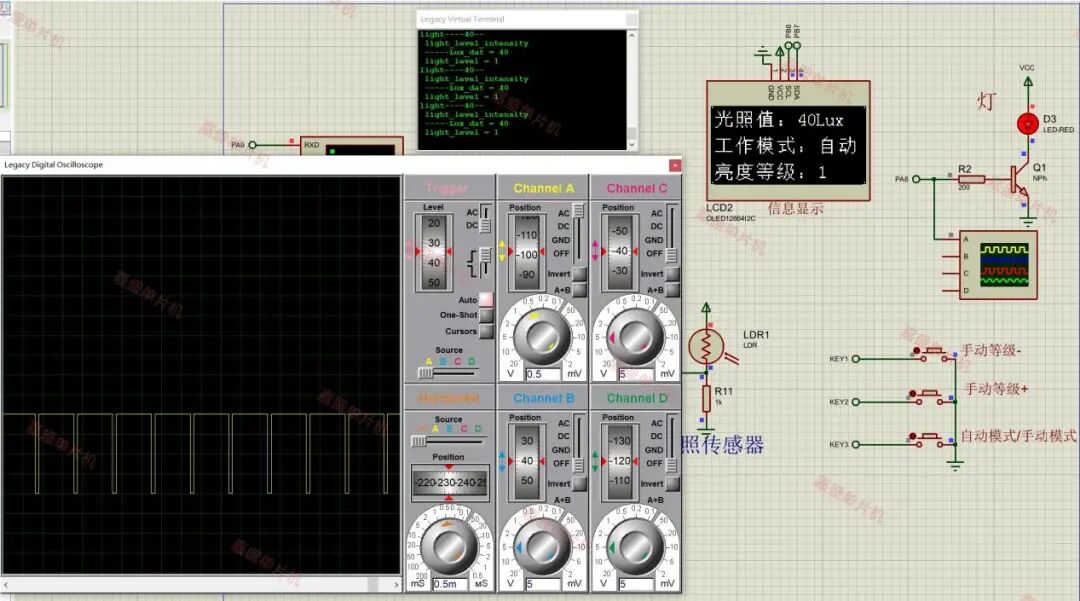The height and width of the screenshot is (601, 1080).
Task: Click the trigger AC/DC coupling slider
Action: 486,219
